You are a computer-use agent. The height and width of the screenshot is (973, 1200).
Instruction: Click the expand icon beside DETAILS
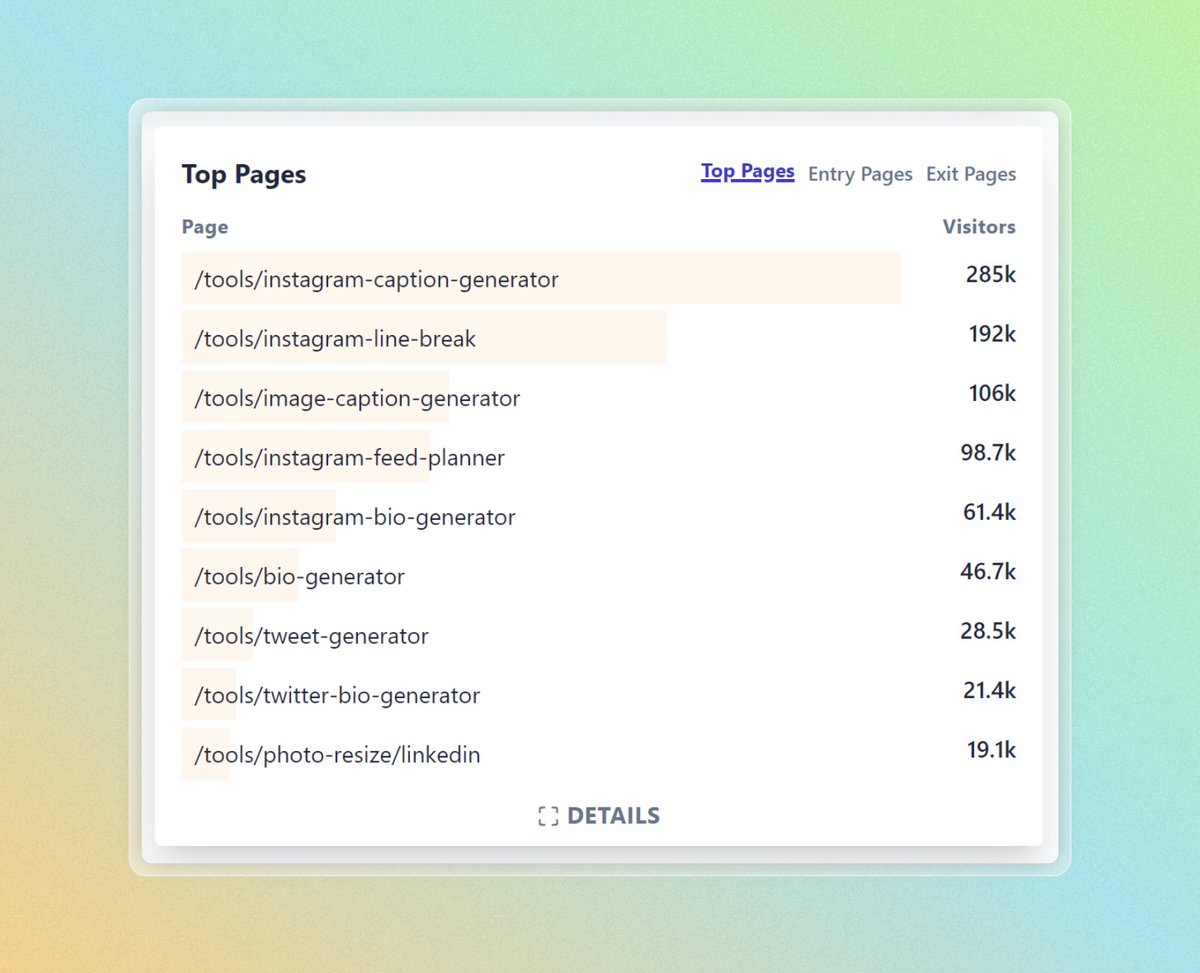pyautogui.click(x=548, y=816)
